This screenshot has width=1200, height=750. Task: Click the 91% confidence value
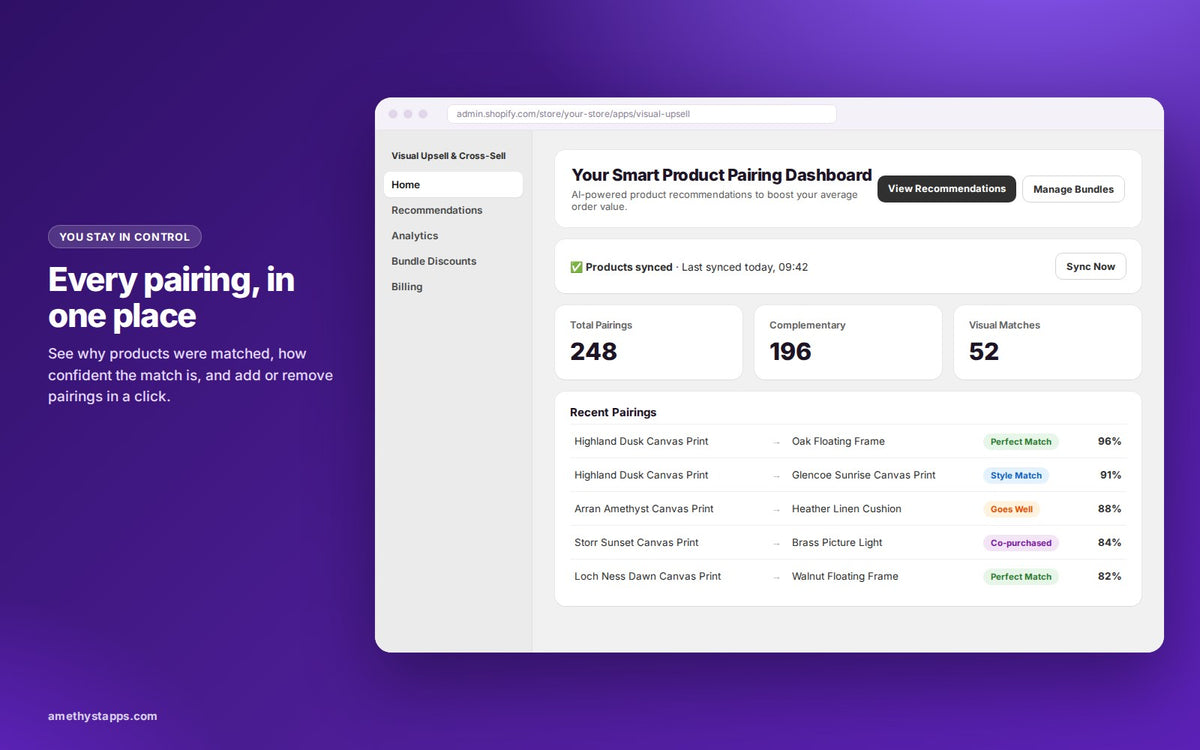(1110, 475)
